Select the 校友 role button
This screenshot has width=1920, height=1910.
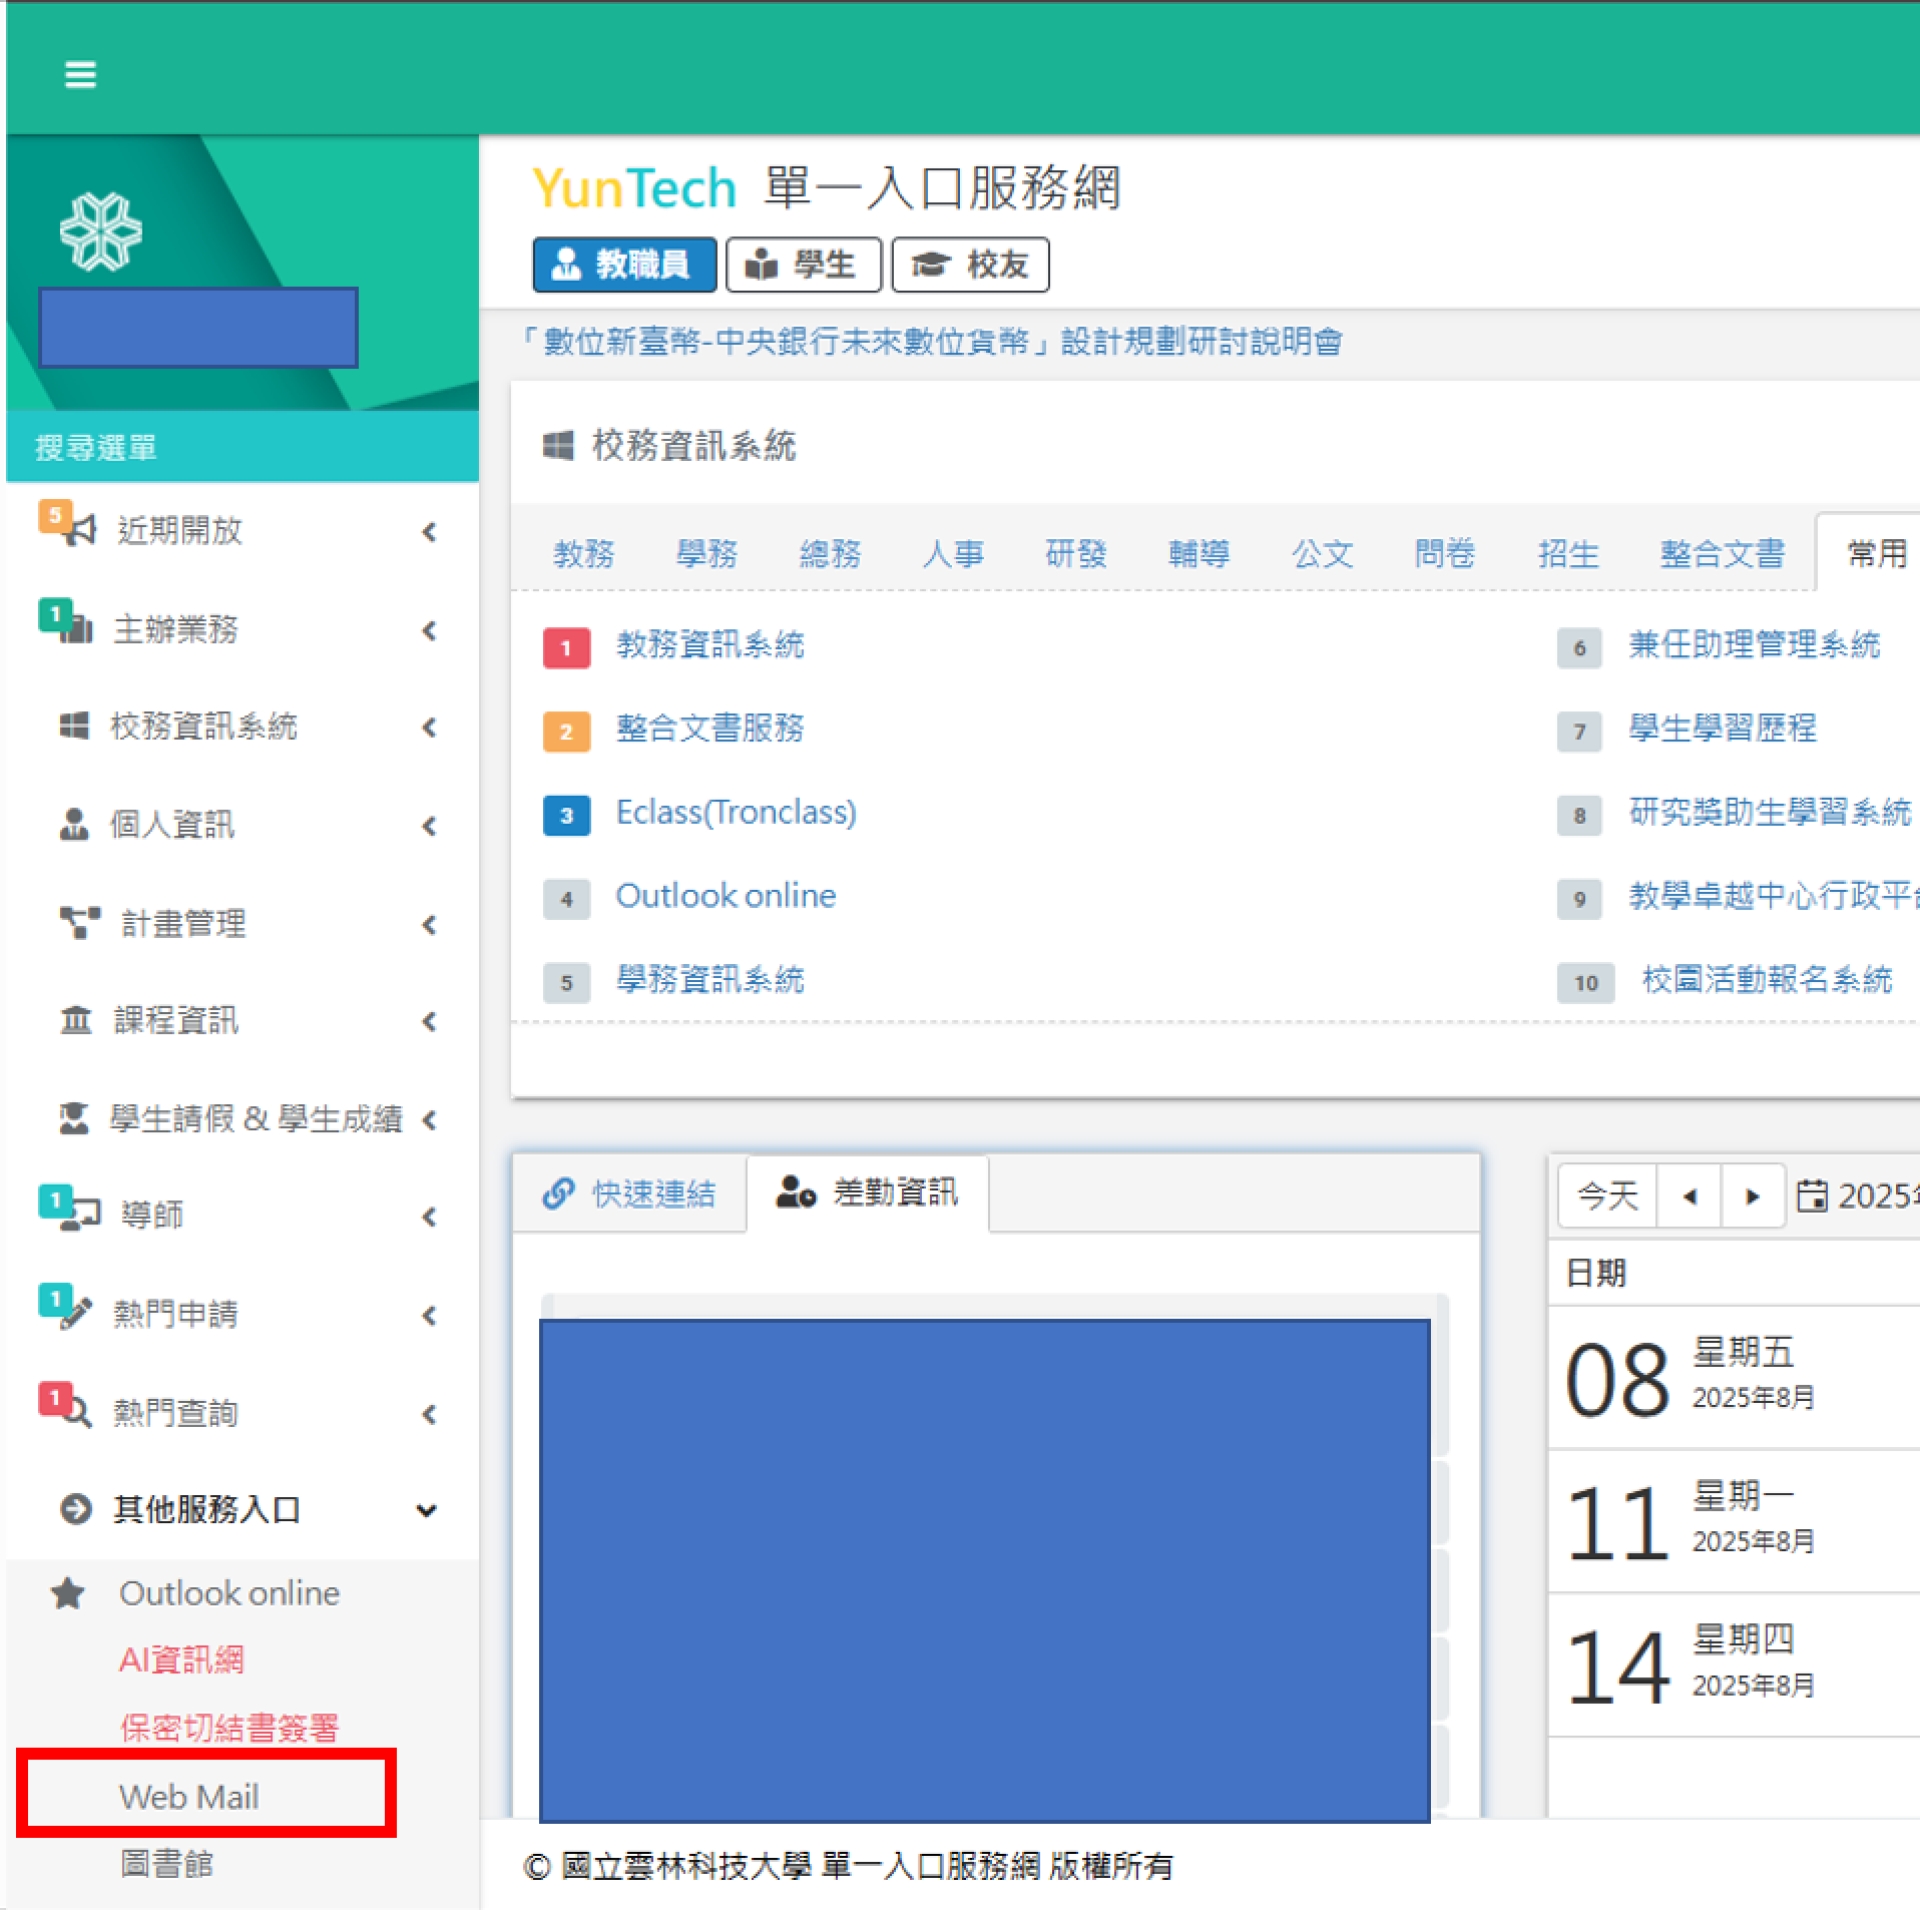970,265
